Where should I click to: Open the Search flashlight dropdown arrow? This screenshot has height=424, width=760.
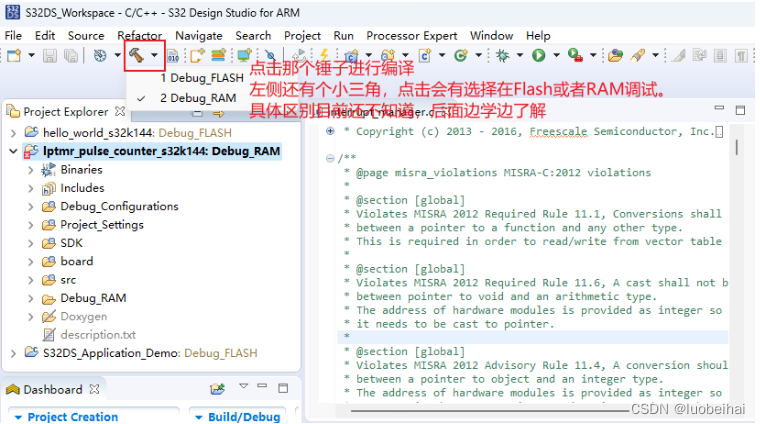655,55
